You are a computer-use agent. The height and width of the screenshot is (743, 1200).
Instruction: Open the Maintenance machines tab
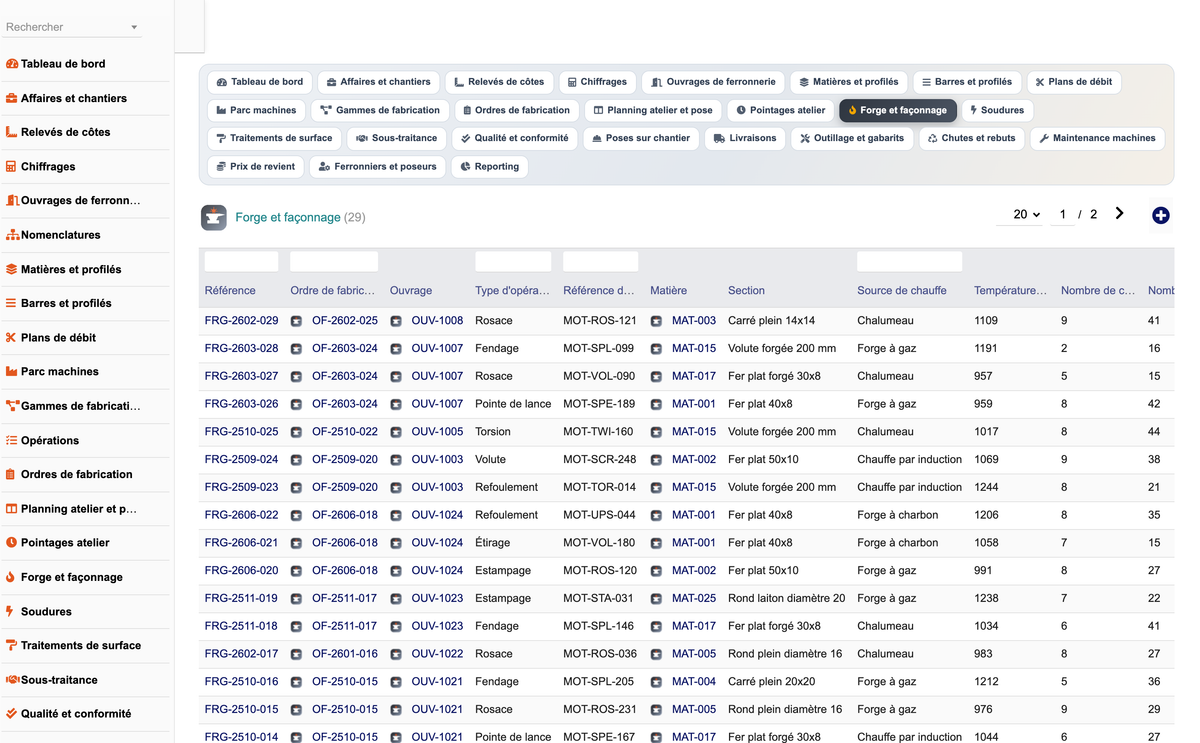(x=1097, y=138)
